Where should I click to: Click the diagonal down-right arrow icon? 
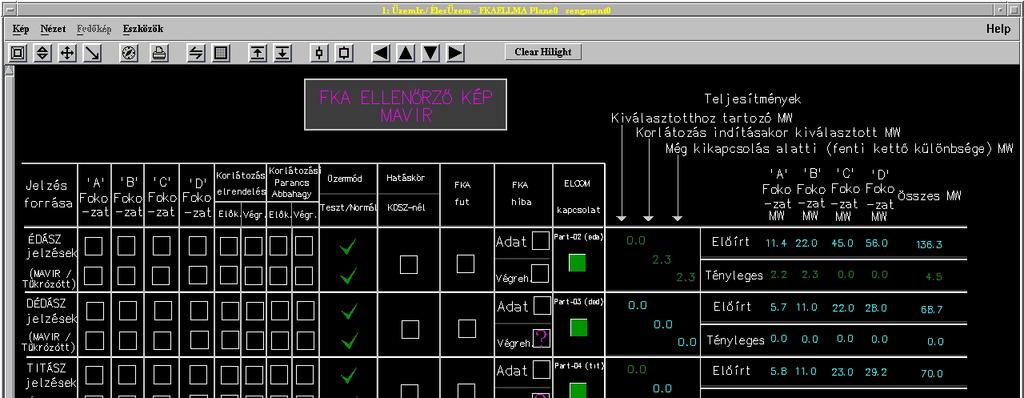click(x=93, y=53)
